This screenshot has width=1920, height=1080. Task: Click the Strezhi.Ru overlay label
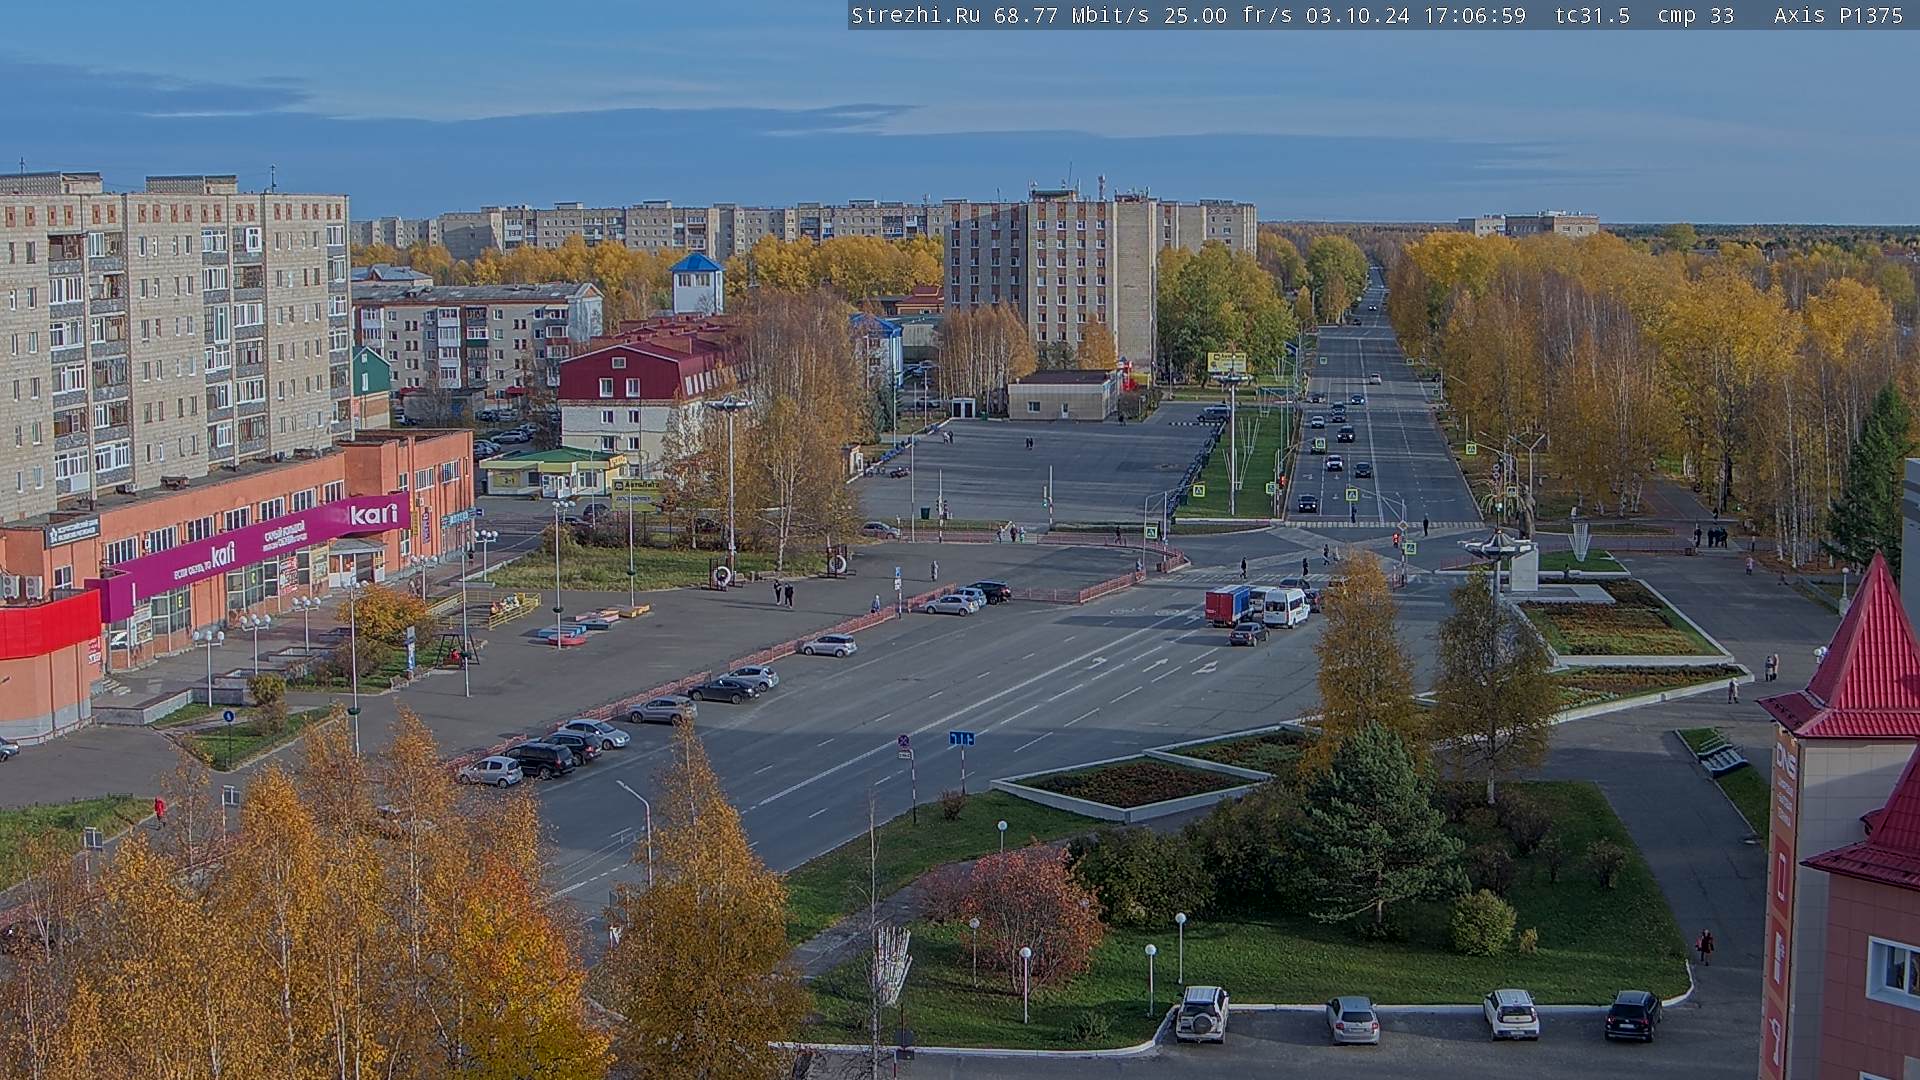(916, 15)
